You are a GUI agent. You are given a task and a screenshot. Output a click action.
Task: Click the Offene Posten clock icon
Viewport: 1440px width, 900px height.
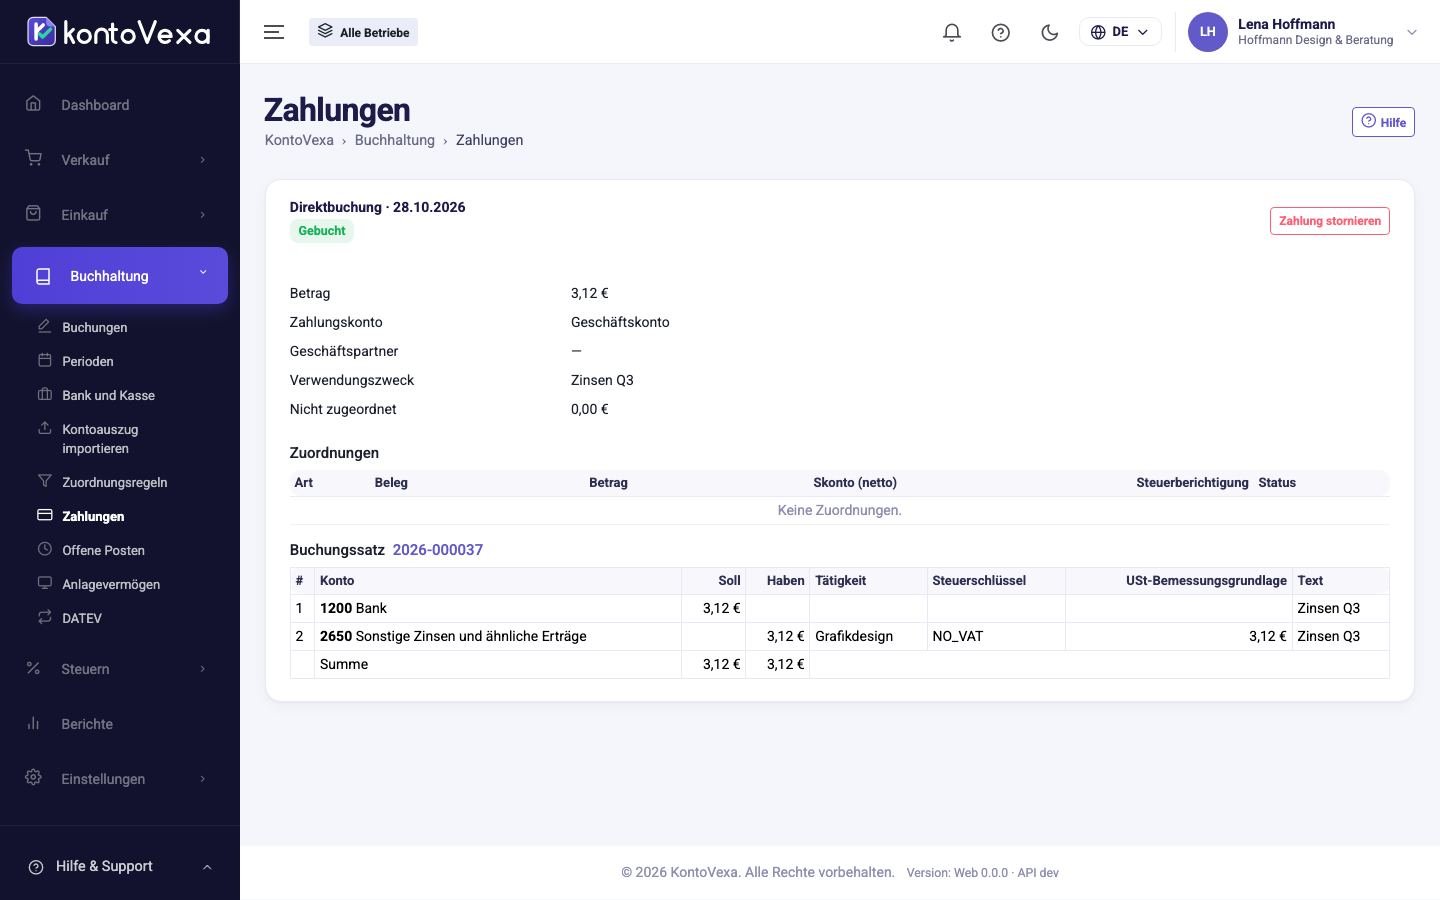coord(45,549)
